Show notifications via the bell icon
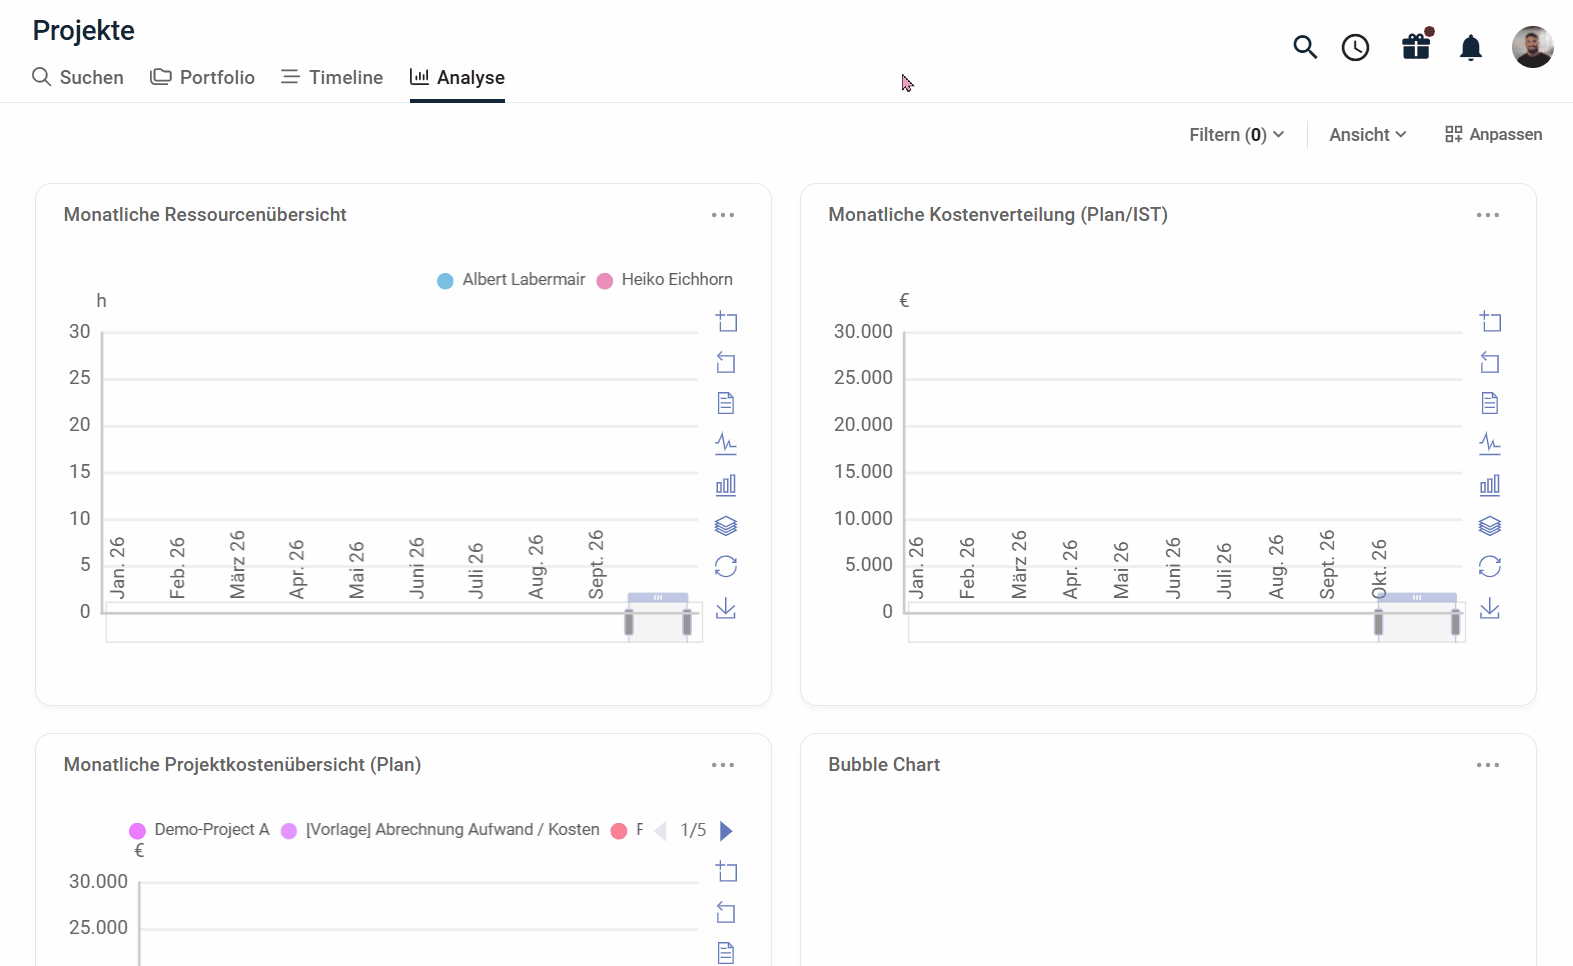The height and width of the screenshot is (966, 1573). (x=1471, y=47)
